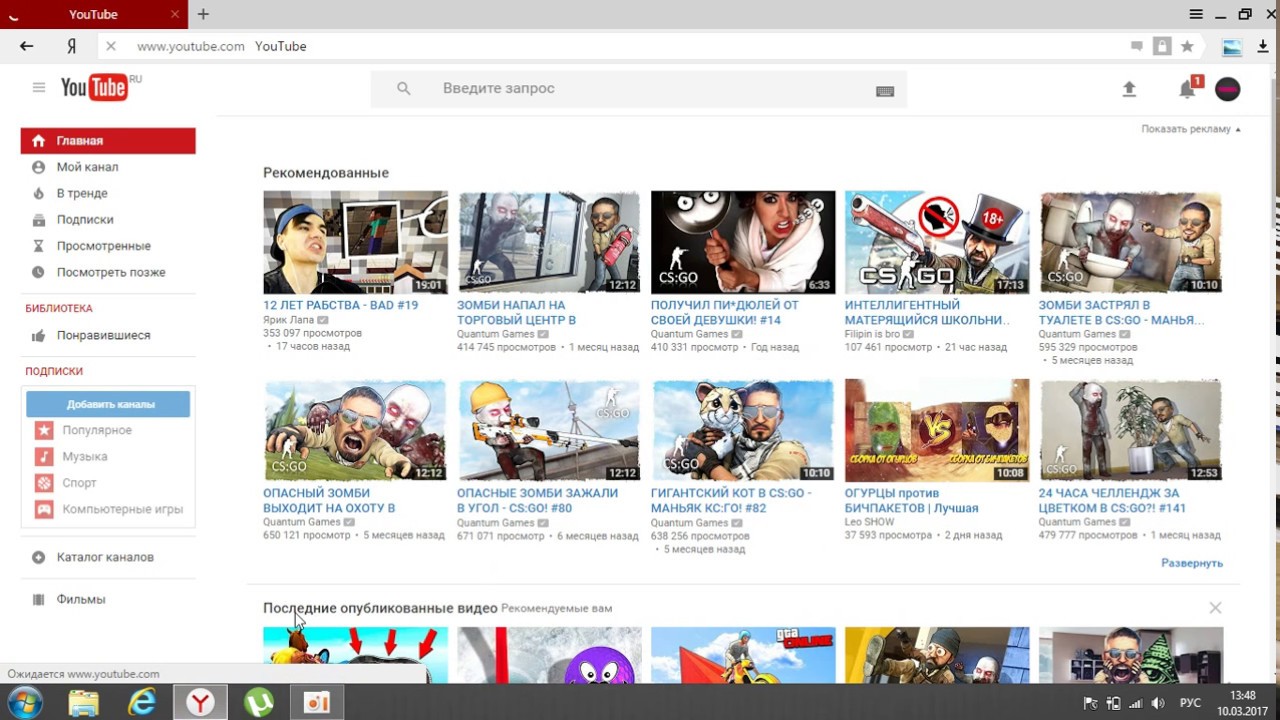Bookmark page with the star icon
The width and height of the screenshot is (1280, 720).
[1187, 46]
